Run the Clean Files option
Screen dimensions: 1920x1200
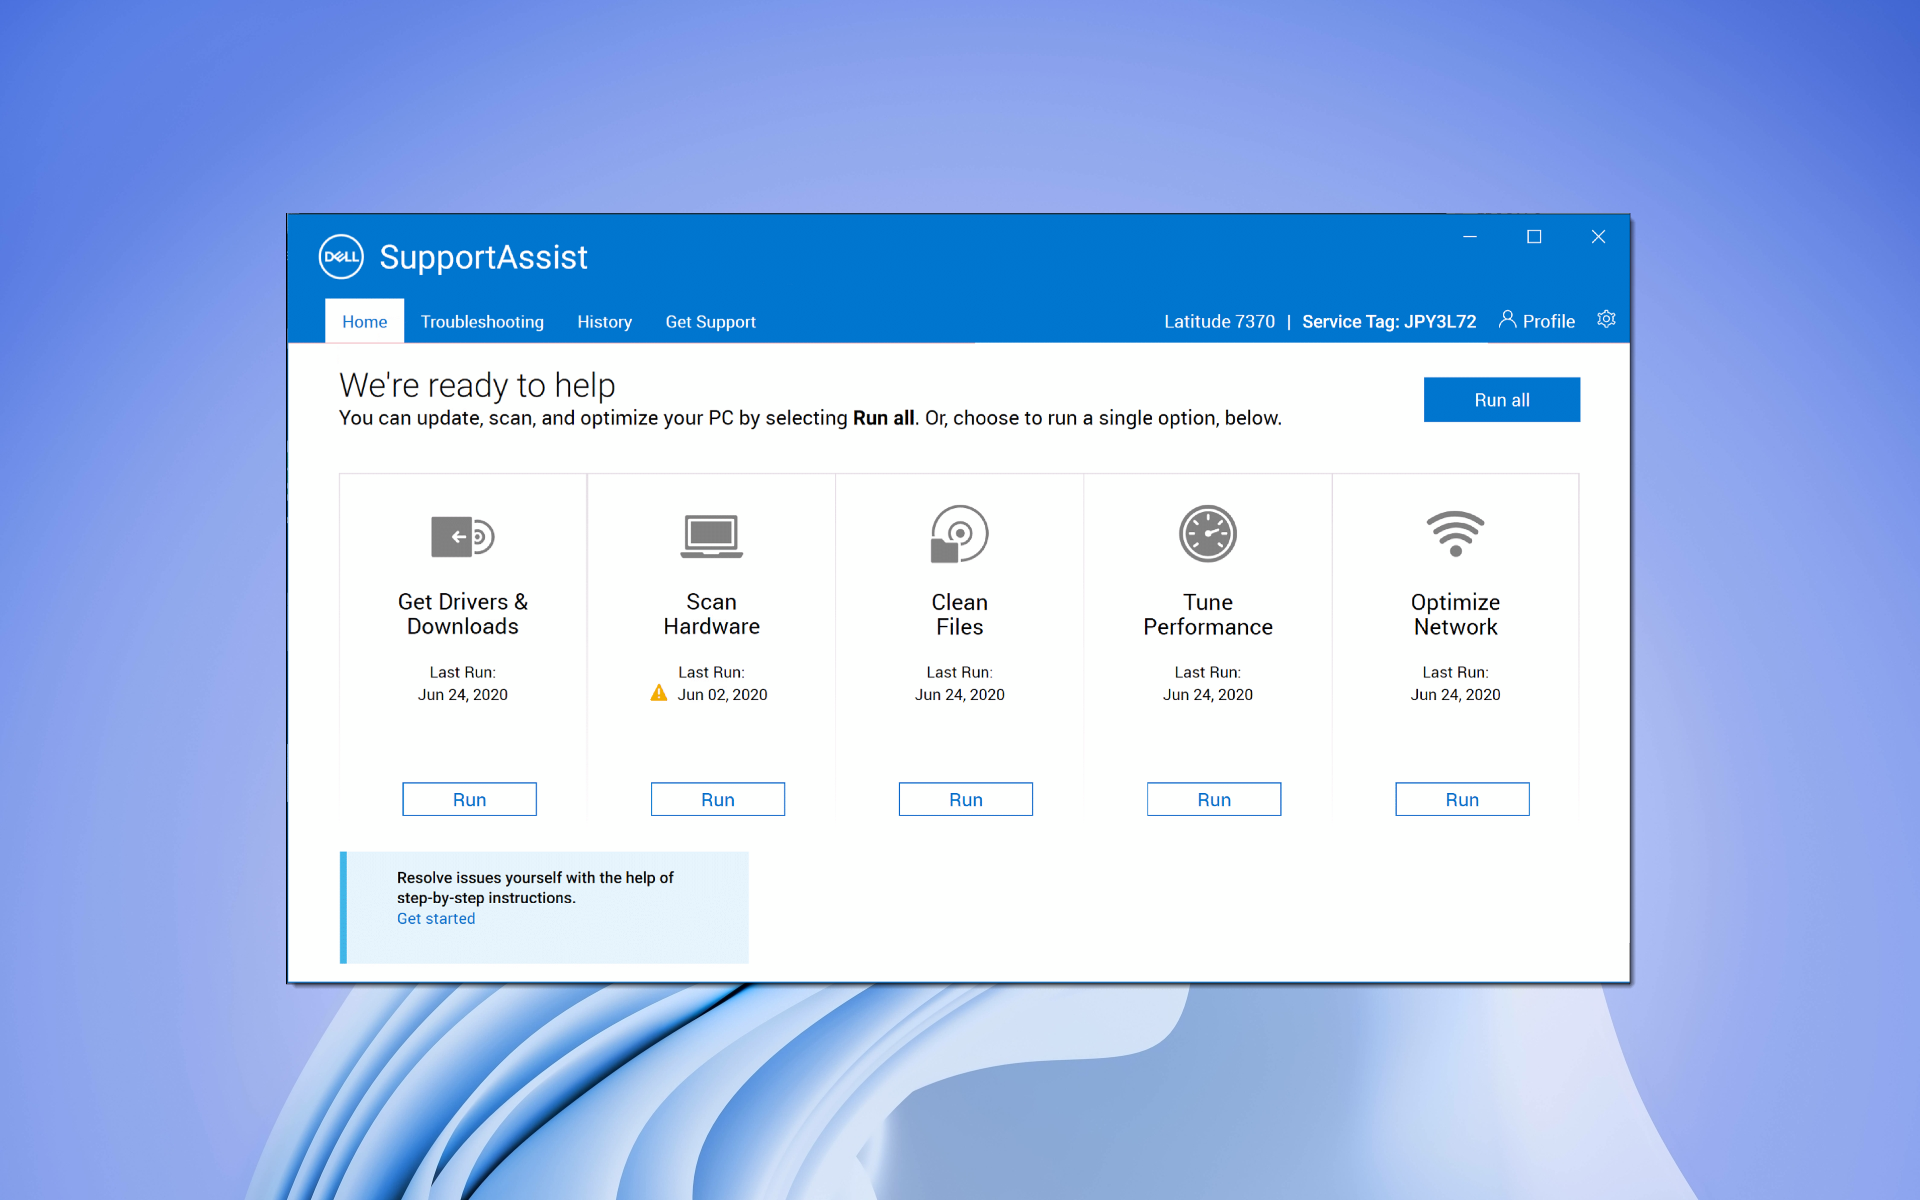pos(966,799)
